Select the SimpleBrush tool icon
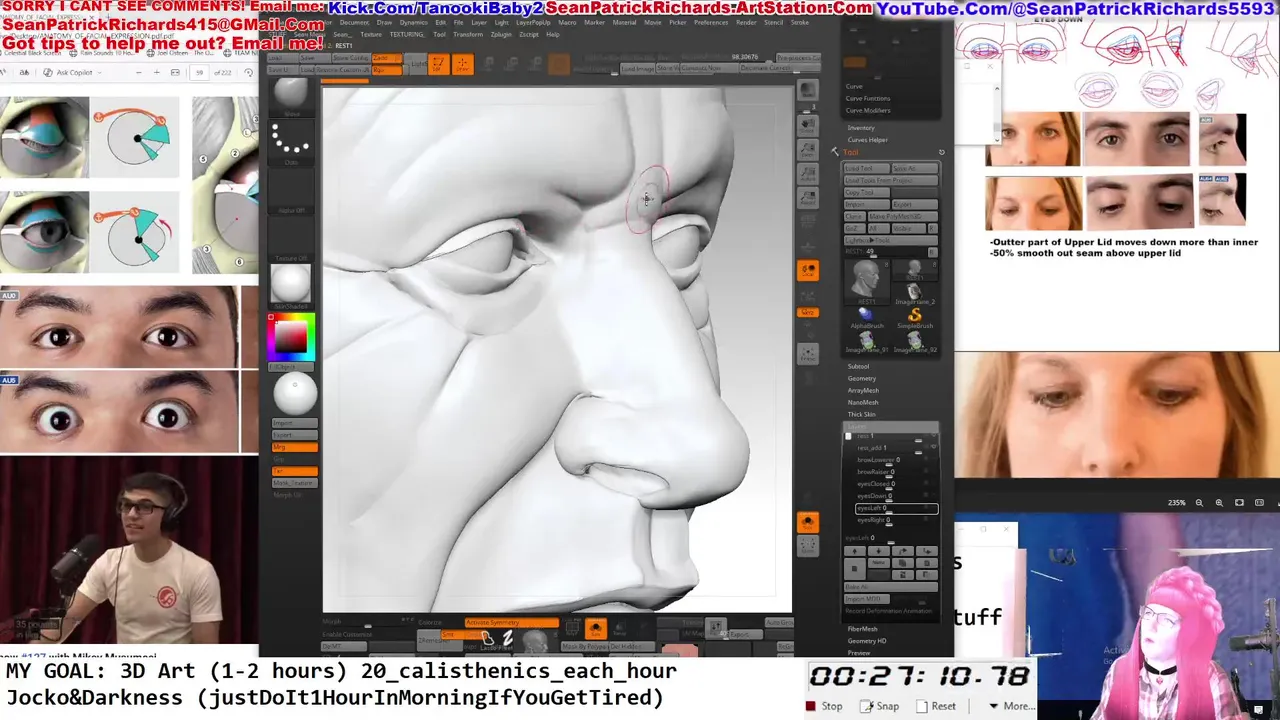This screenshot has width=1280, height=720. click(x=915, y=316)
